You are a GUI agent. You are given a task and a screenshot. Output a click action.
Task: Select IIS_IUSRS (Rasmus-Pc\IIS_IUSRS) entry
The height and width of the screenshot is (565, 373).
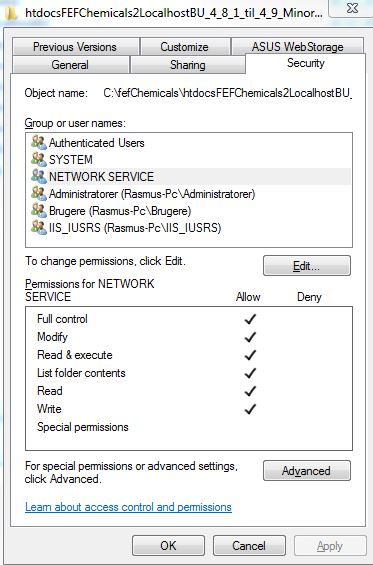coord(188,228)
